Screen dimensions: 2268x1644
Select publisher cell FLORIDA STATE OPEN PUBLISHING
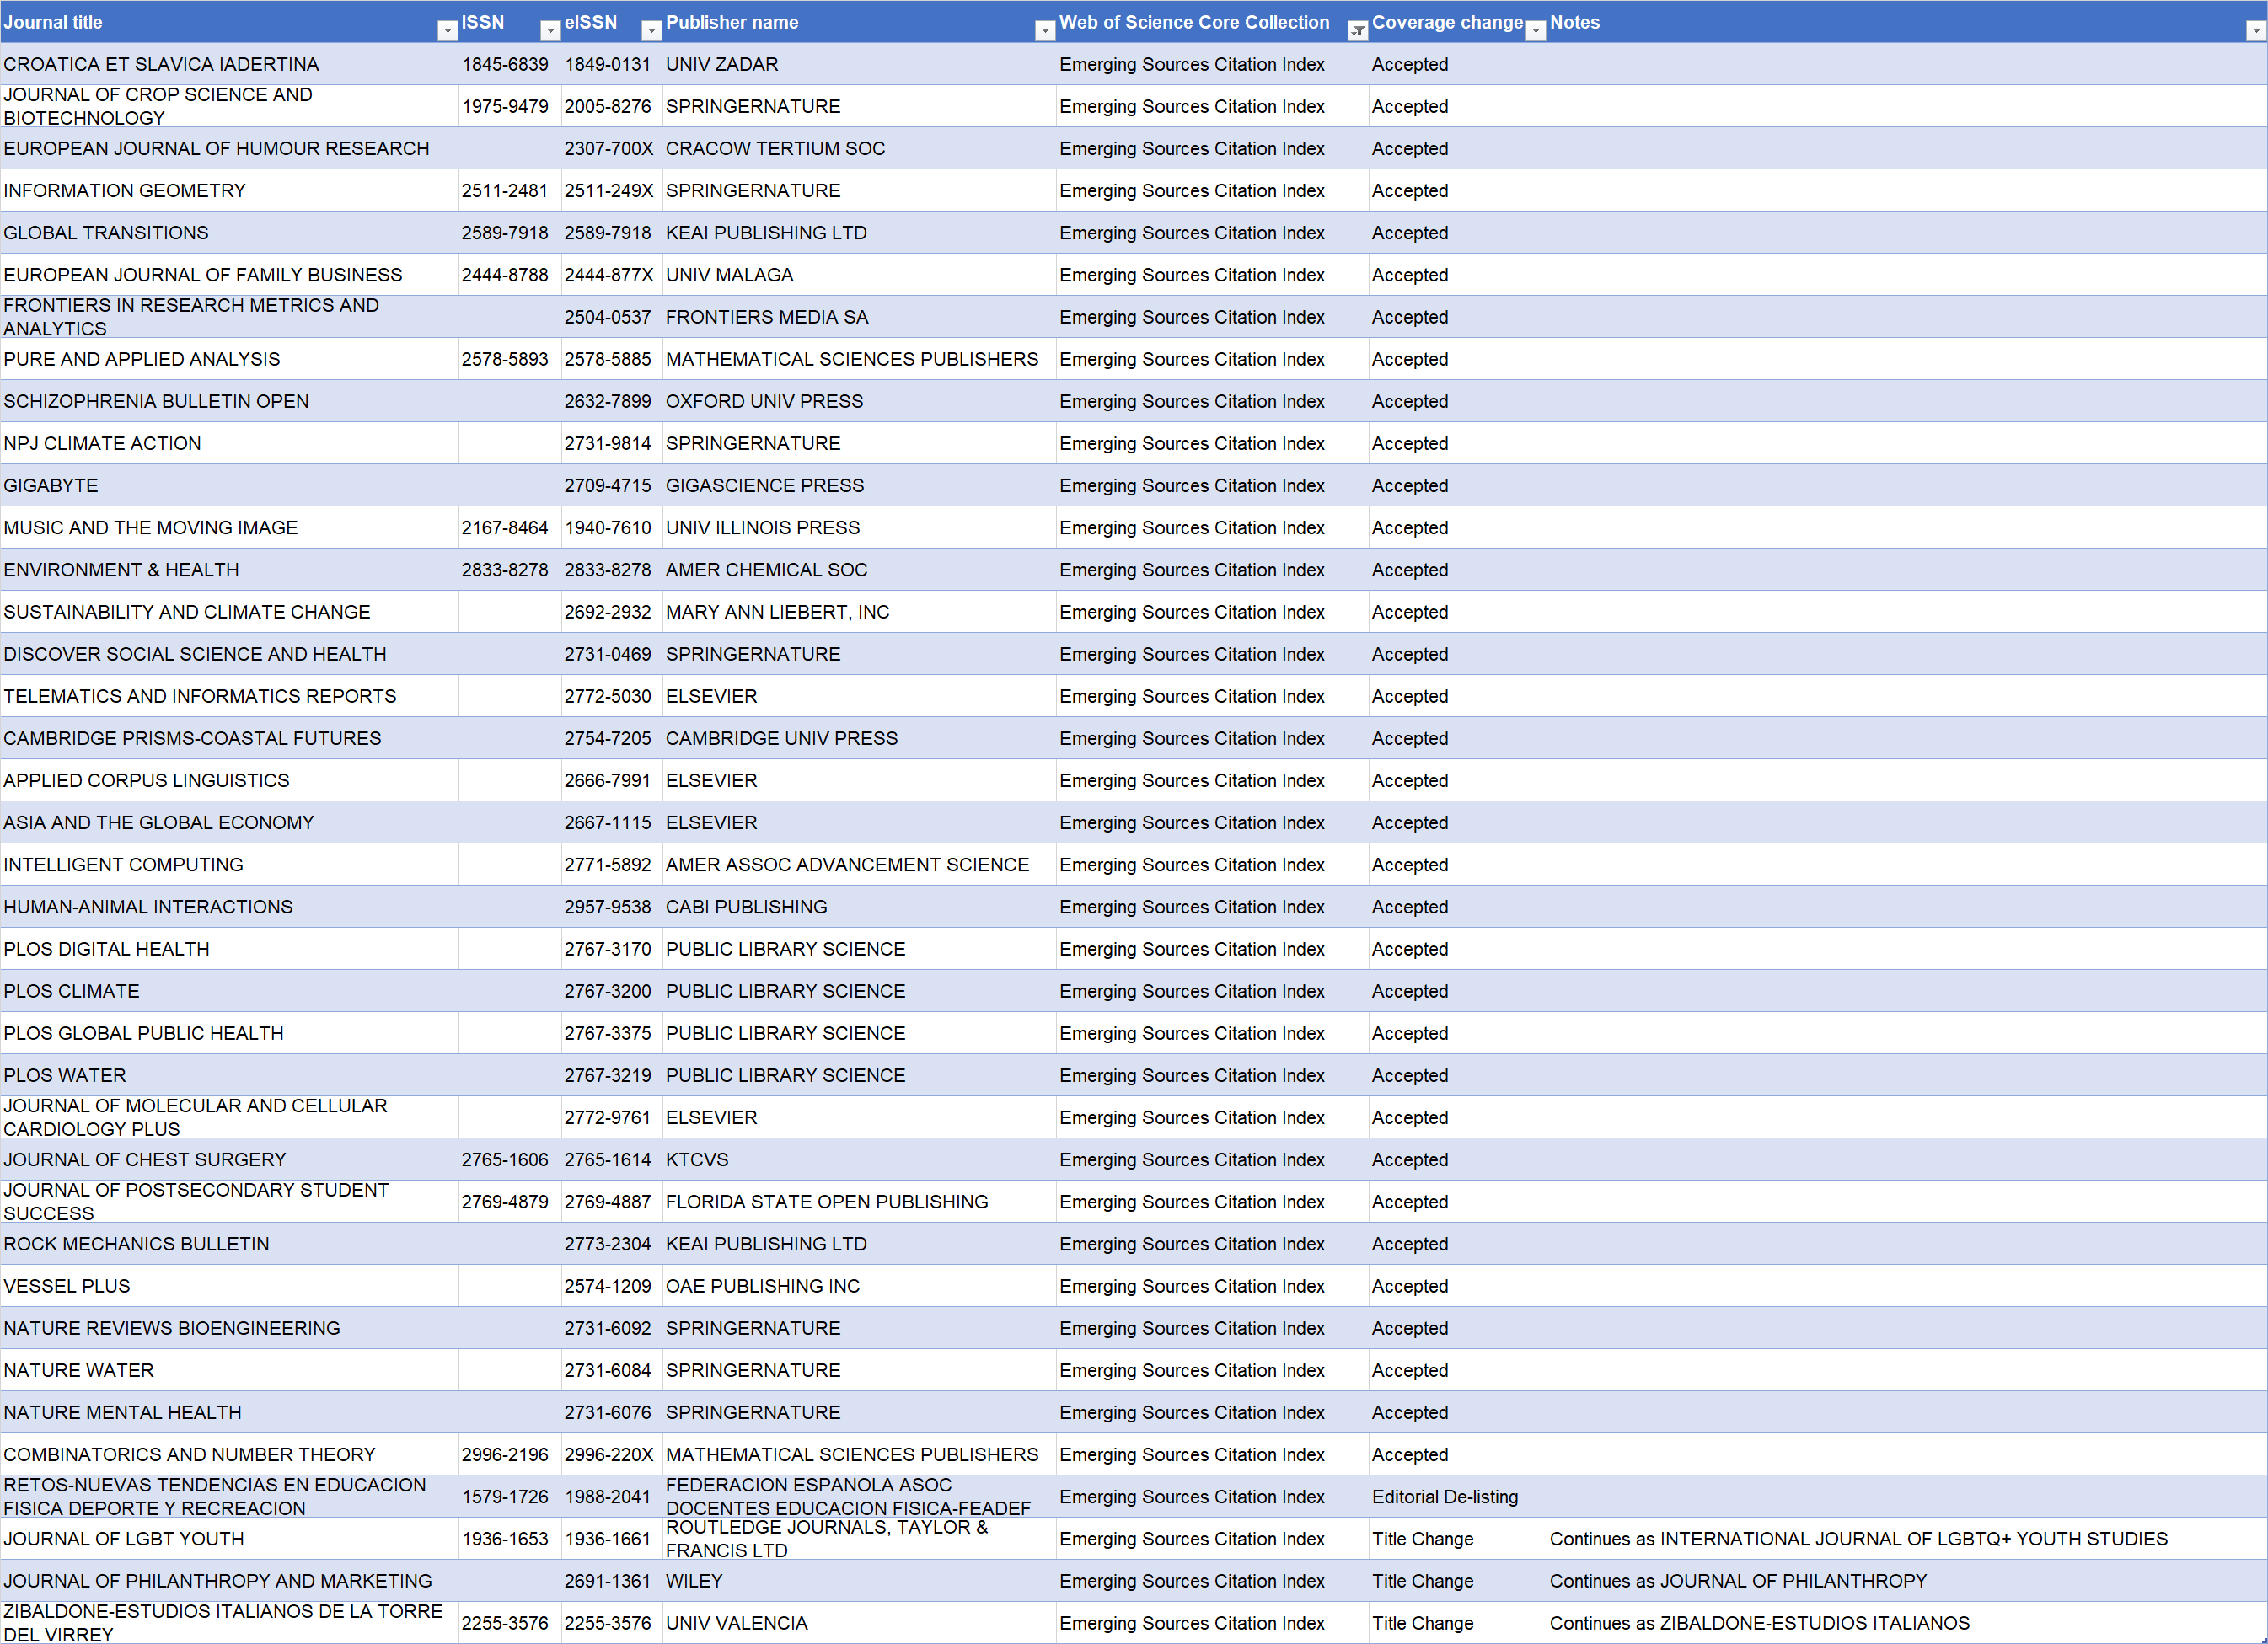(859, 1201)
